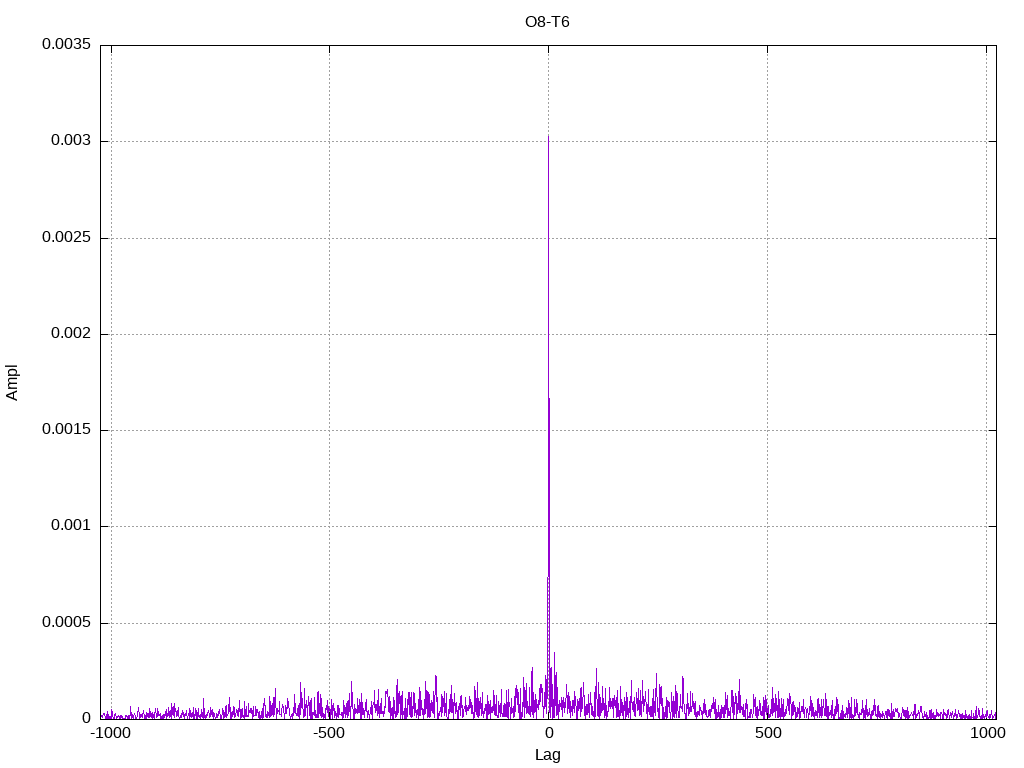The height and width of the screenshot is (768, 1024).
Task: Click the 1000 x-axis tick label
Action: 987,733
